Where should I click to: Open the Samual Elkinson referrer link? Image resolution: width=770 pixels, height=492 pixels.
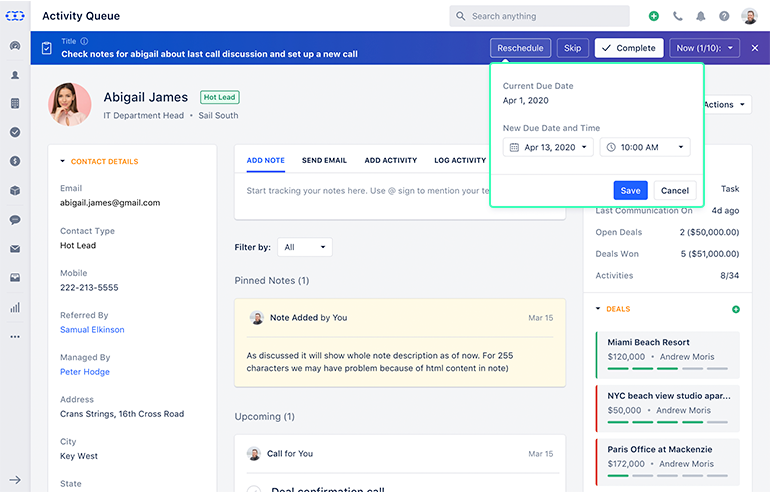(x=92, y=330)
